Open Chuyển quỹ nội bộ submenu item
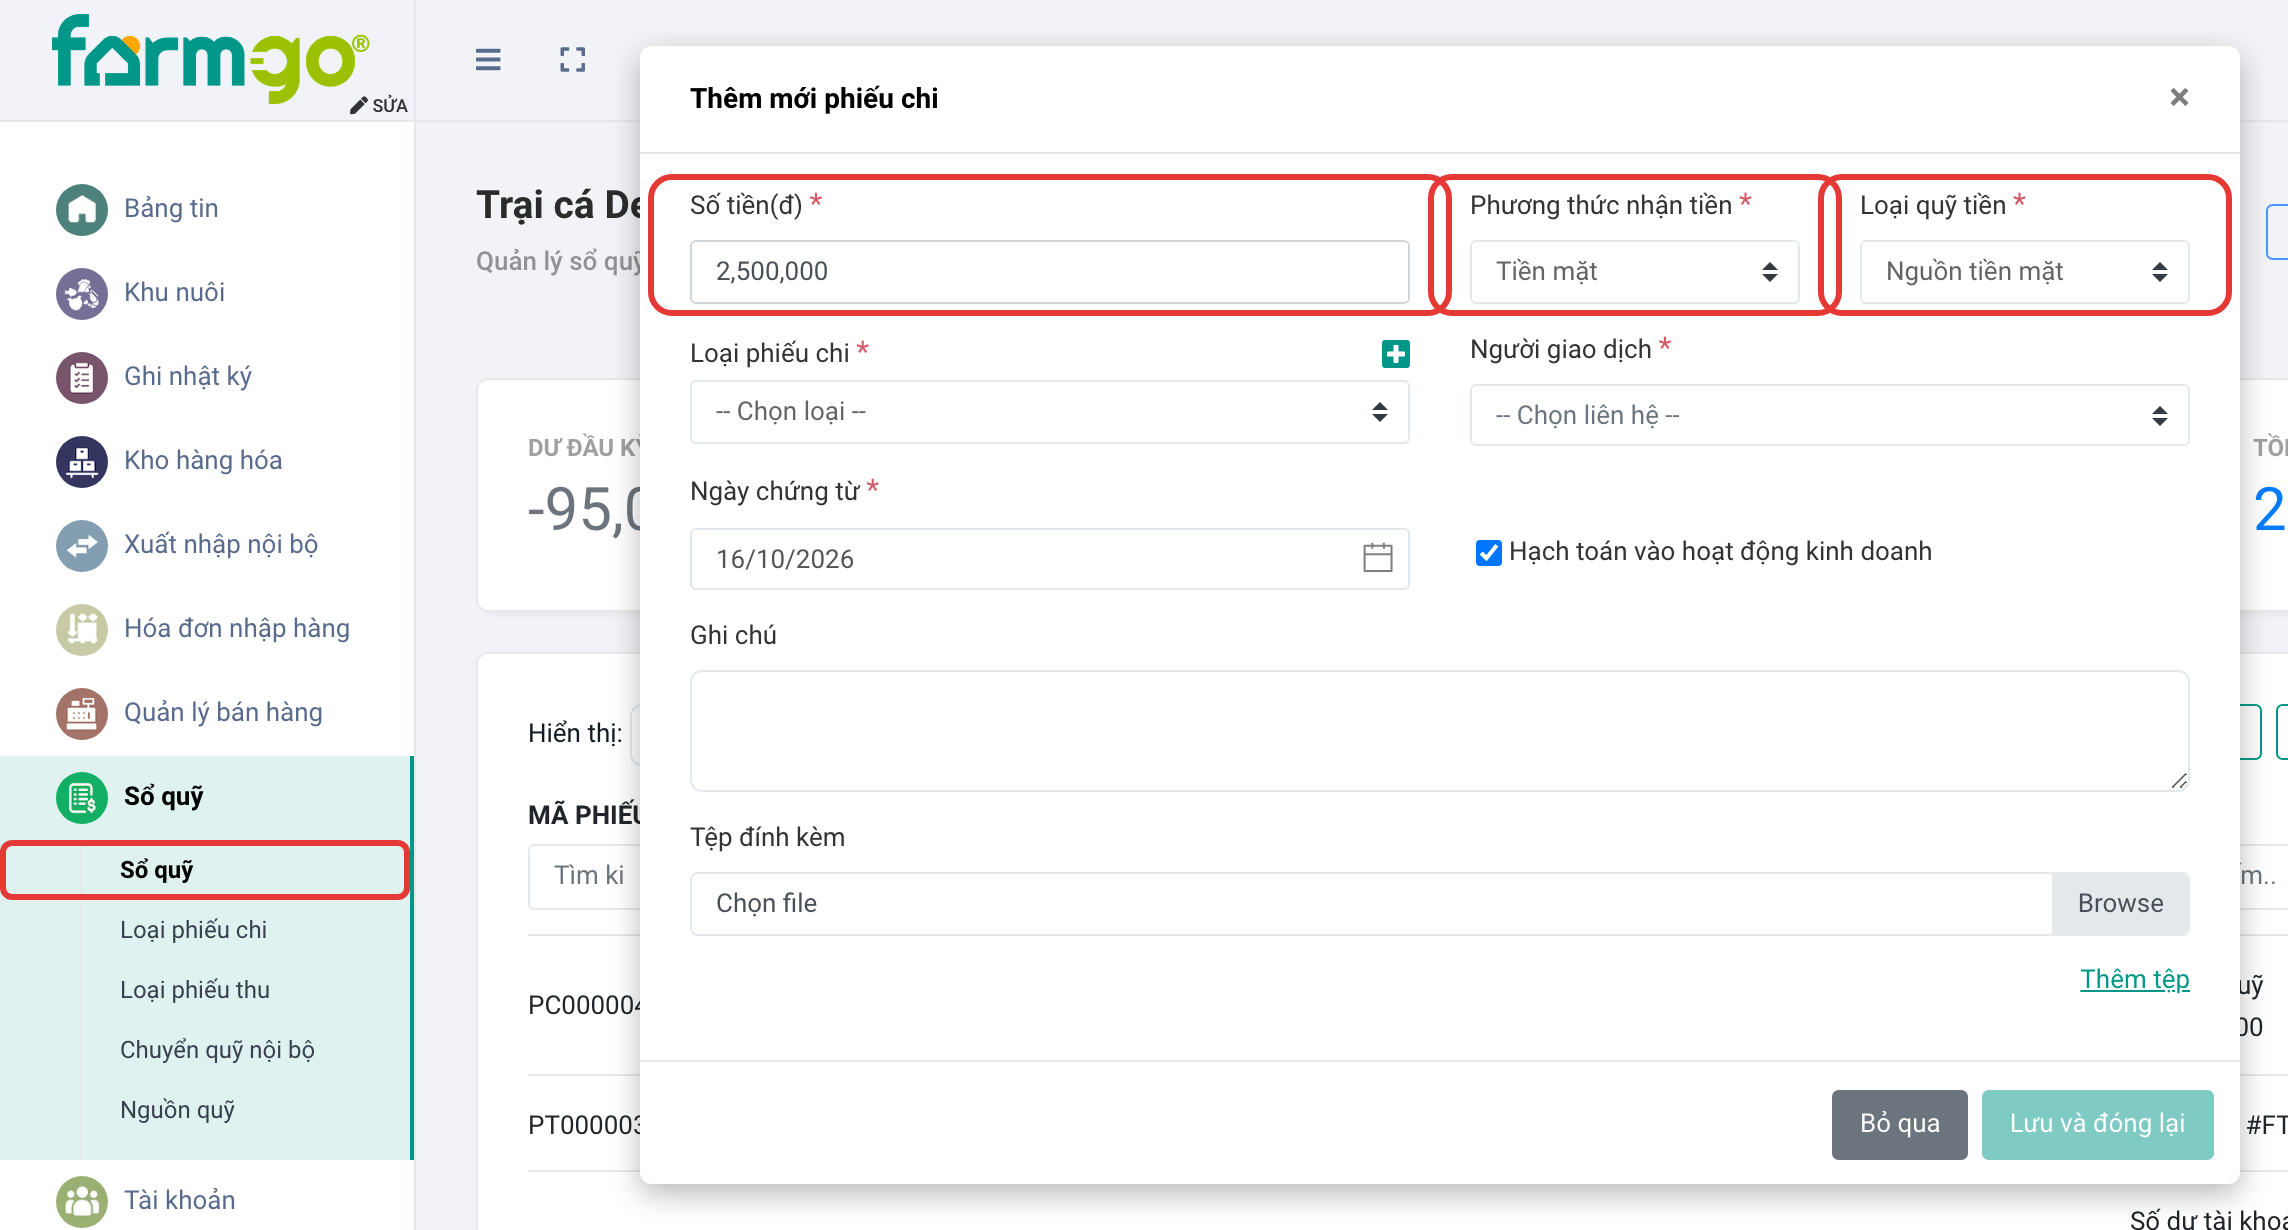Viewport: 2288px width, 1230px height. [217, 1050]
